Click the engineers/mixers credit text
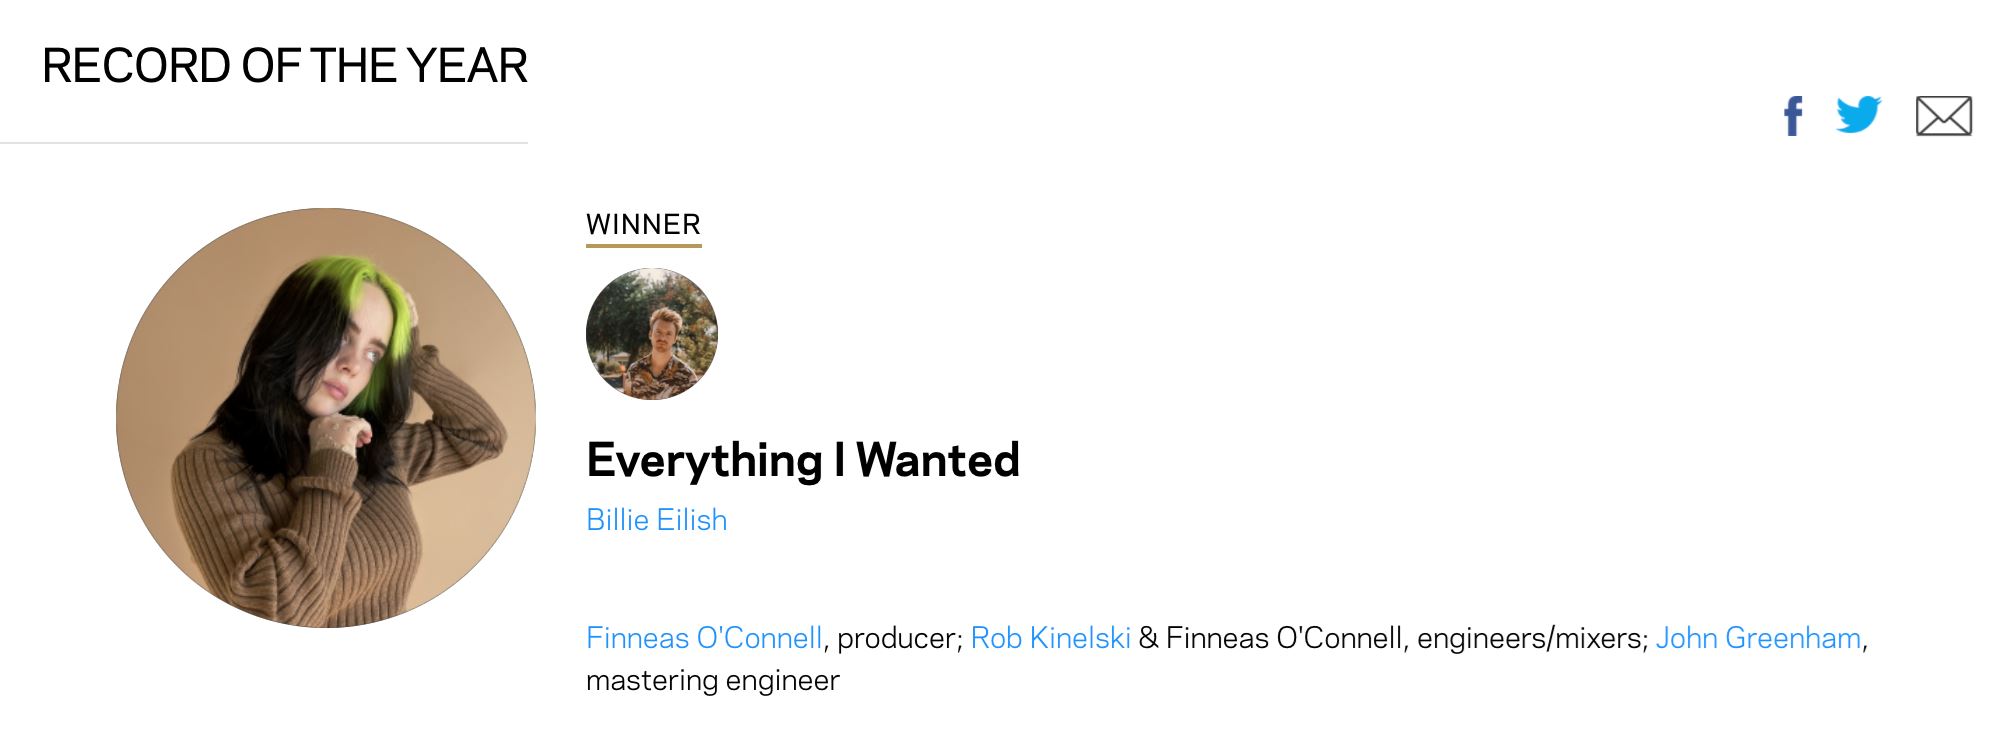The height and width of the screenshot is (742, 2016). (1531, 638)
